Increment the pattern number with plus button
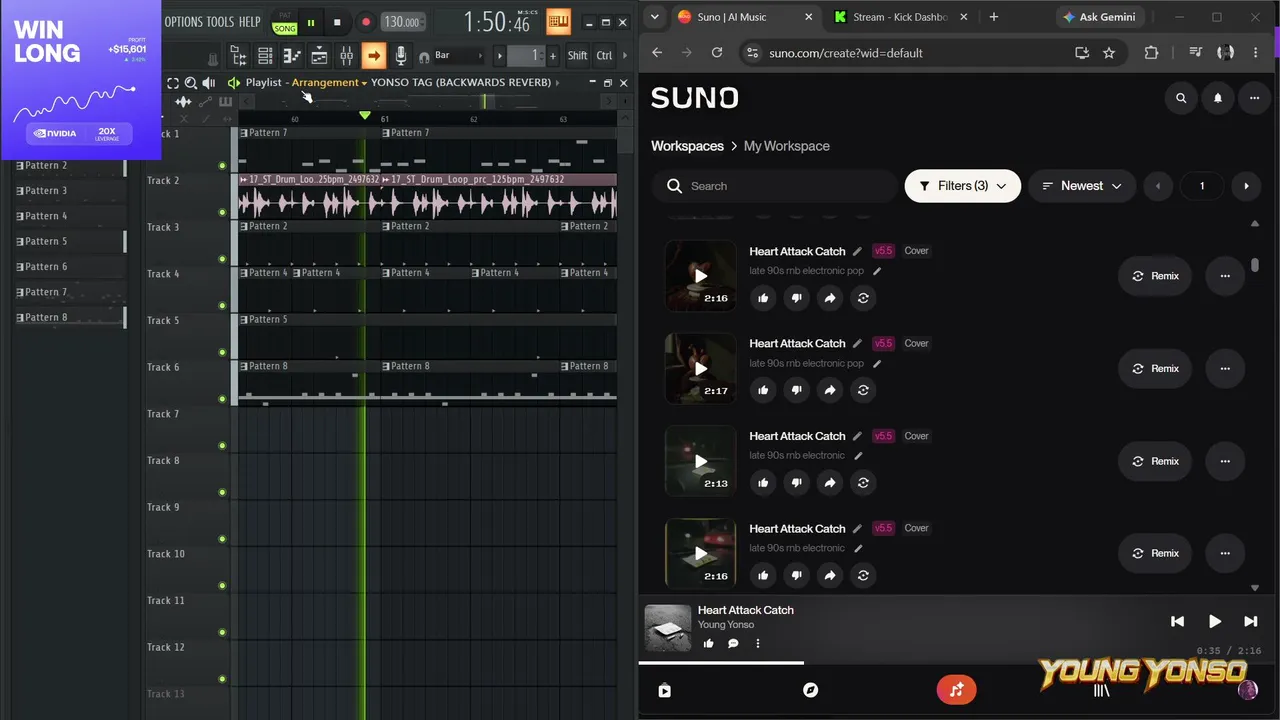The image size is (1280, 720). tap(552, 56)
